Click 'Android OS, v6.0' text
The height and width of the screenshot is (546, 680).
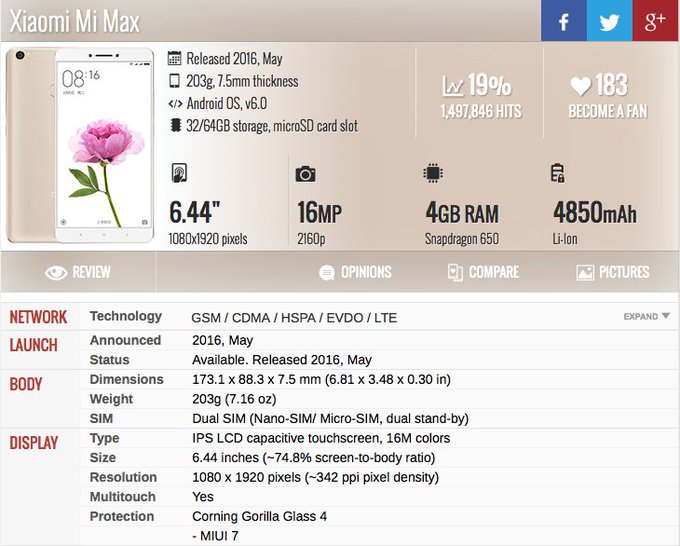pyautogui.click(x=227, y=103)
